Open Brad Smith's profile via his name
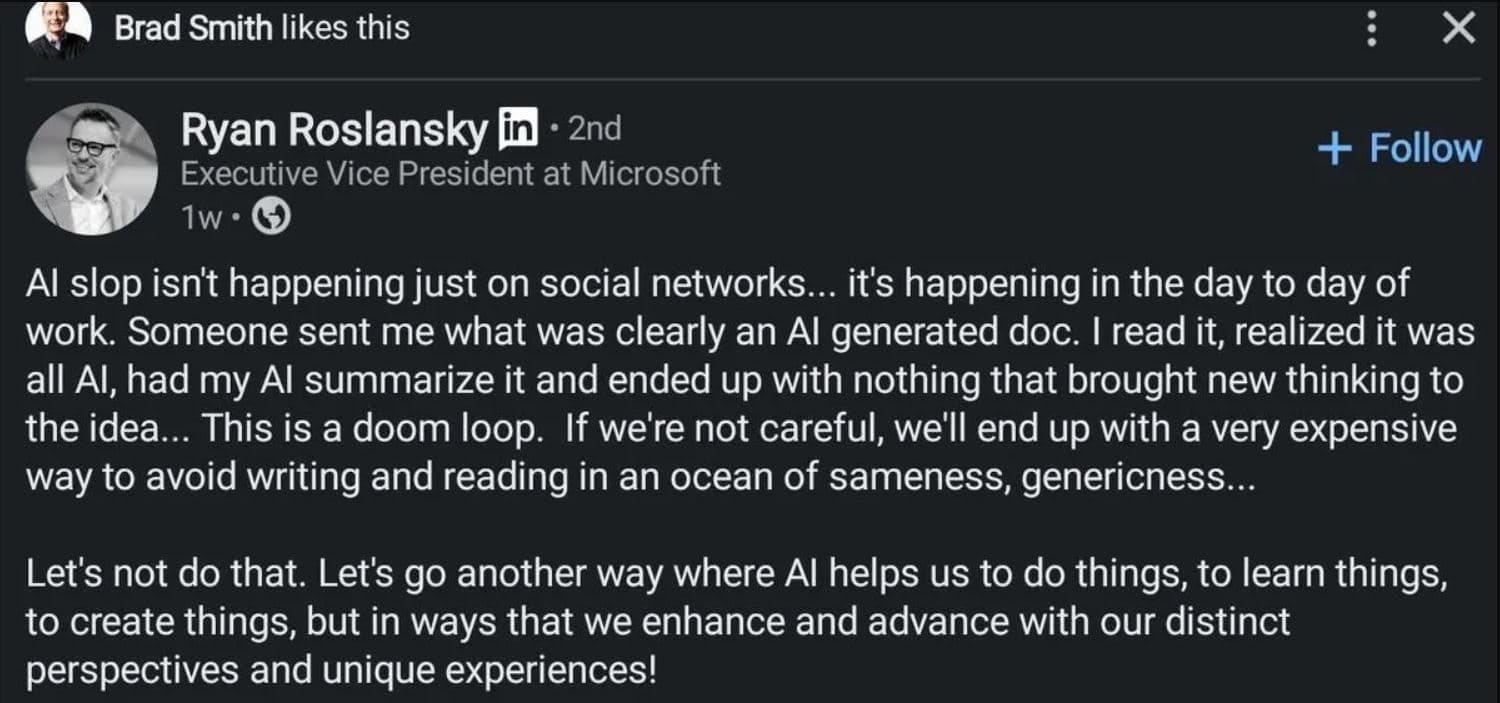 [x=193, y=28]
